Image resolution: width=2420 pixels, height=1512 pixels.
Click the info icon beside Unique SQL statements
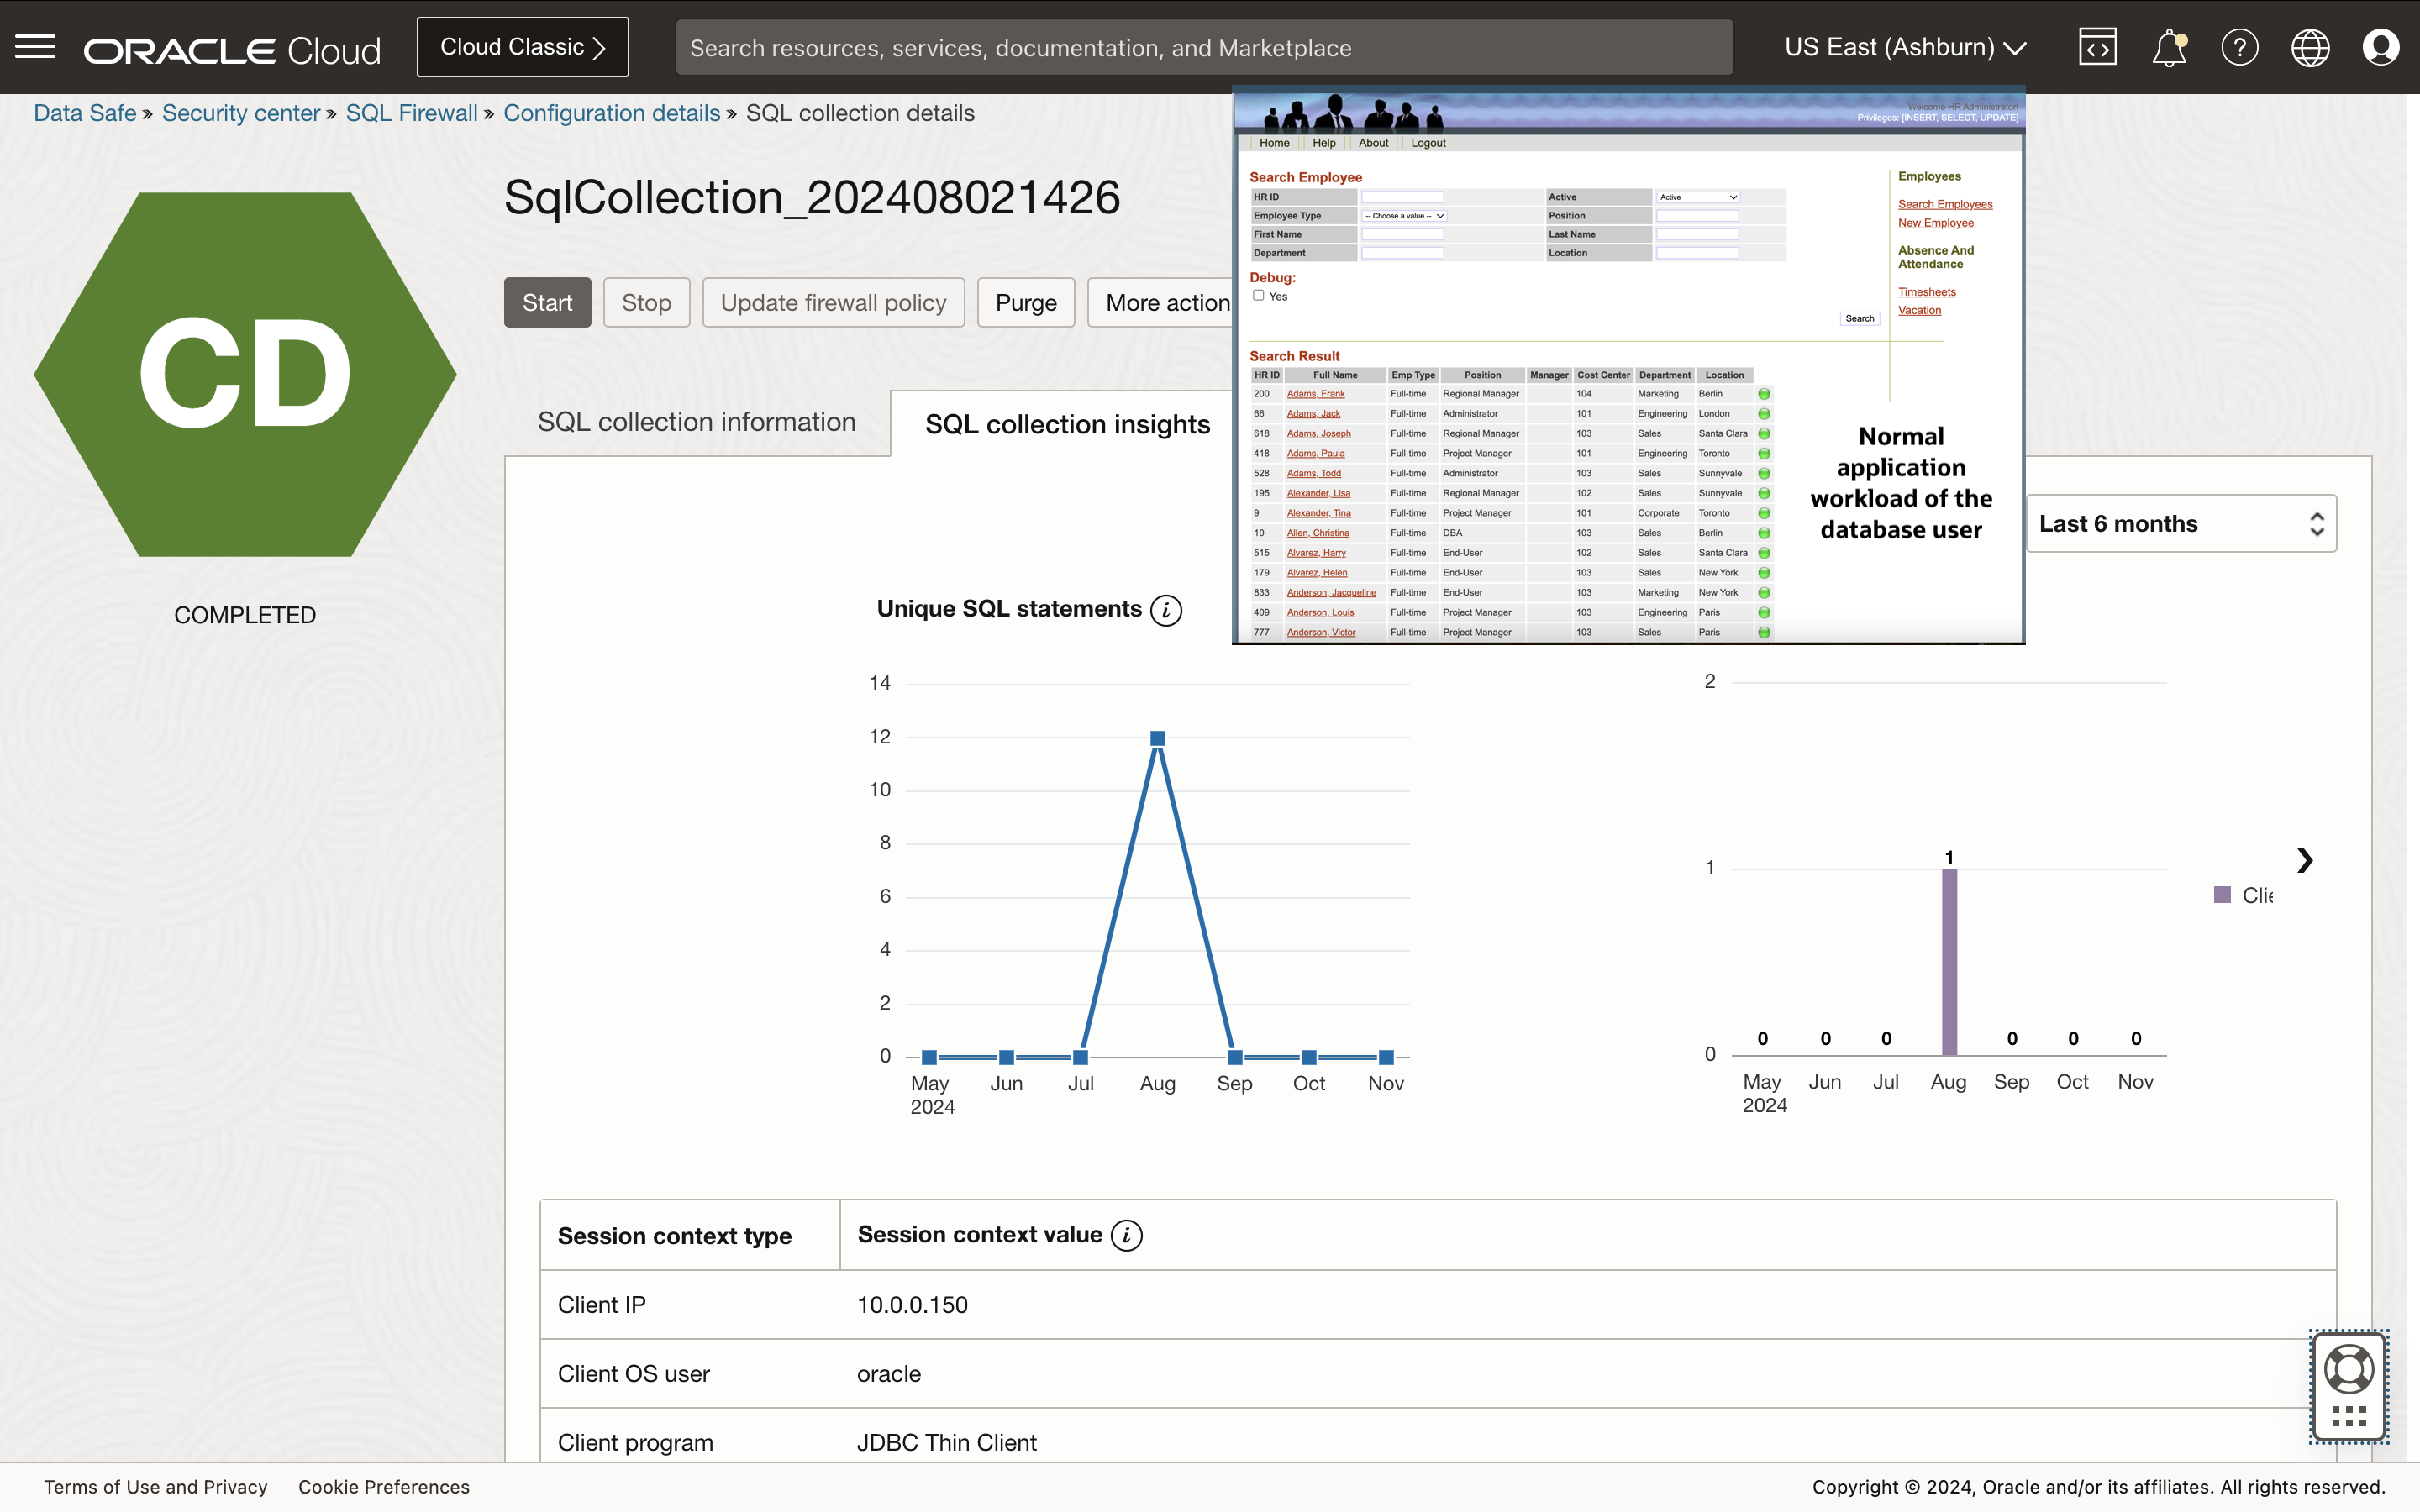point(1164,609)
